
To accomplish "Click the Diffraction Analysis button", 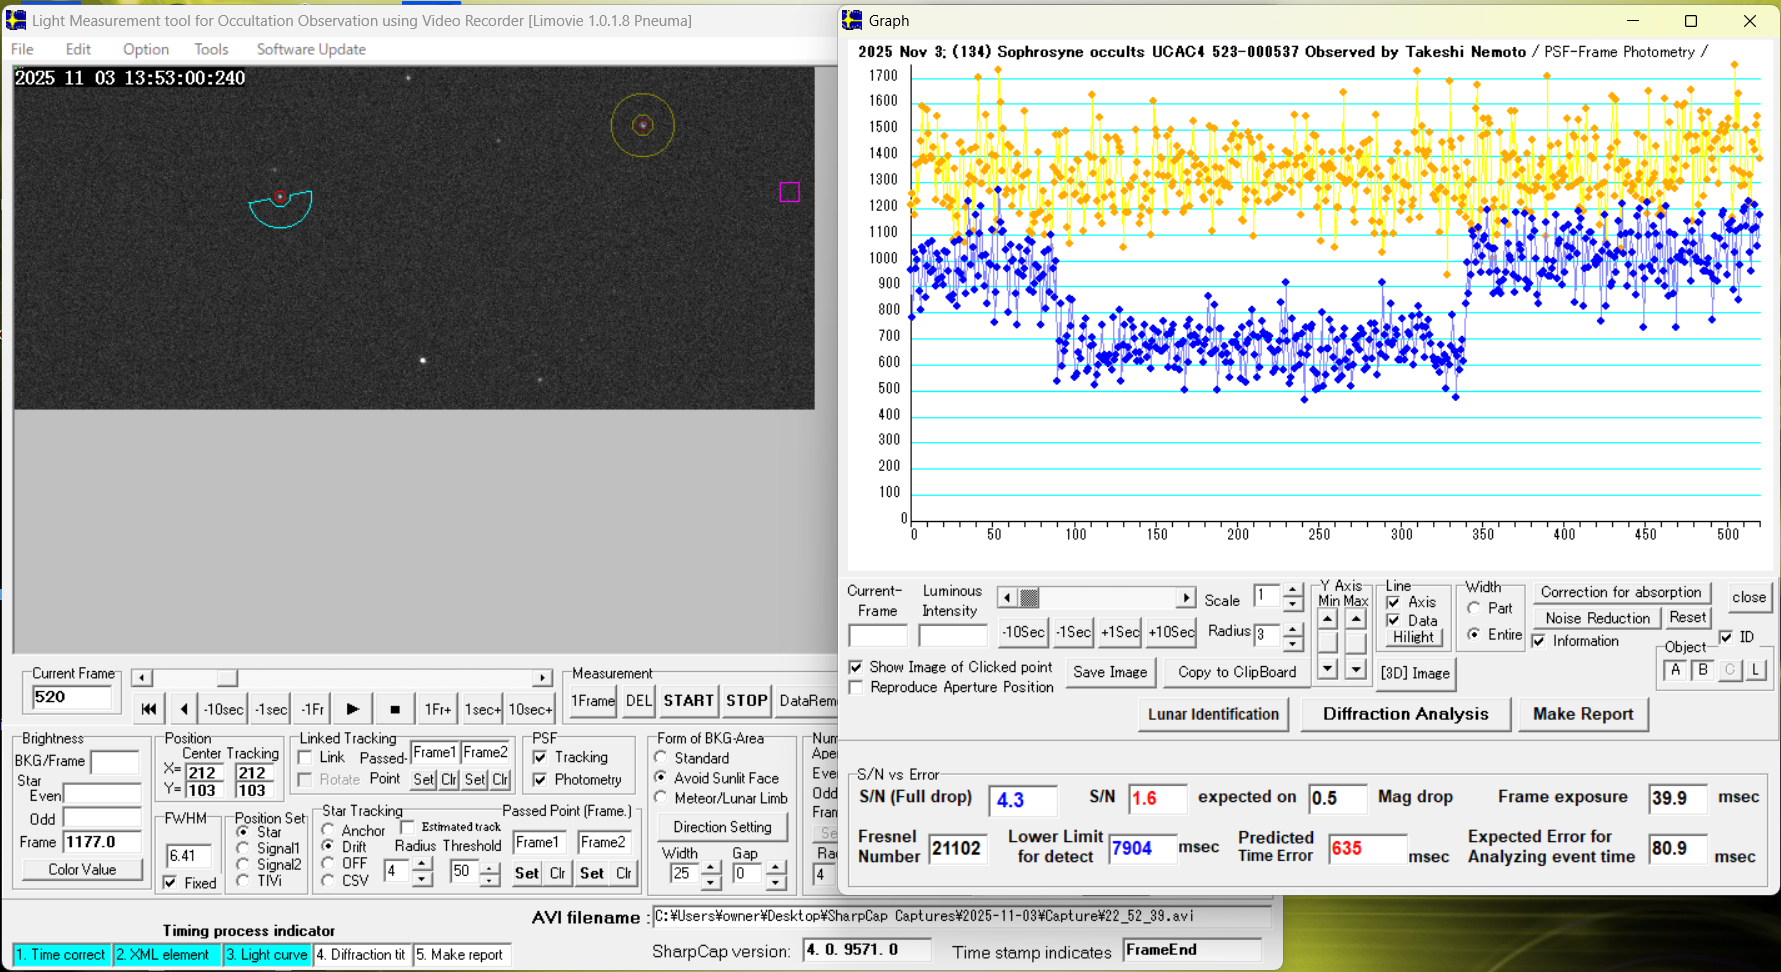I will pos(1405,714).
